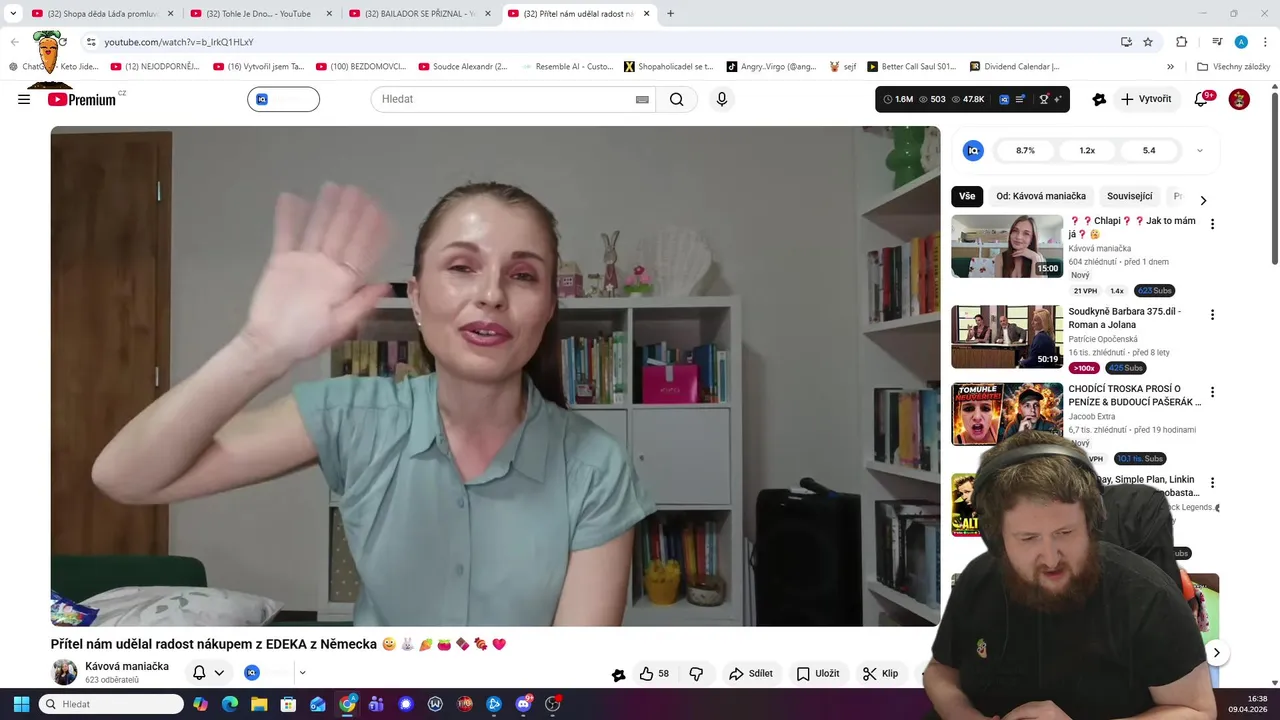Click the search magnifier button
This screenshot has height=720, width=1280.
coord(677,99)
